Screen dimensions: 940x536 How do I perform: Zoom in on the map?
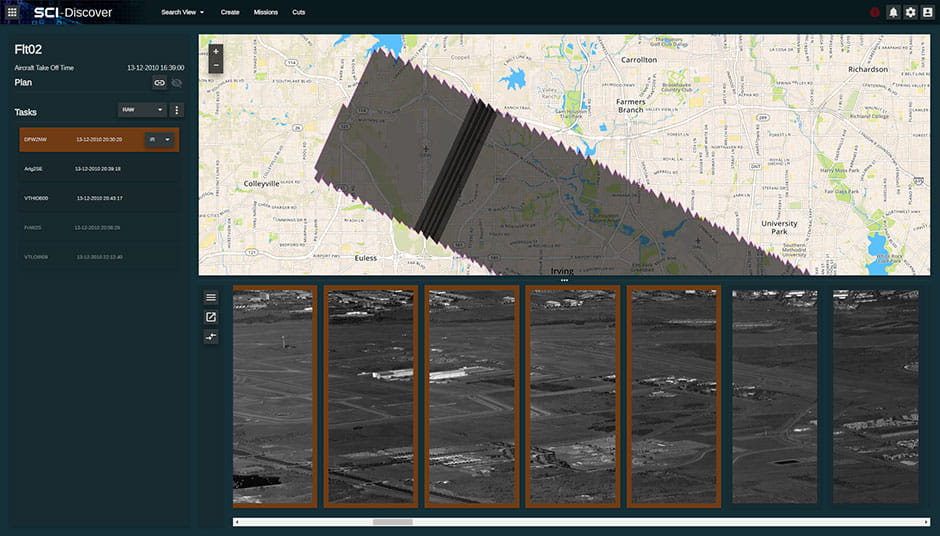point(216,50)
